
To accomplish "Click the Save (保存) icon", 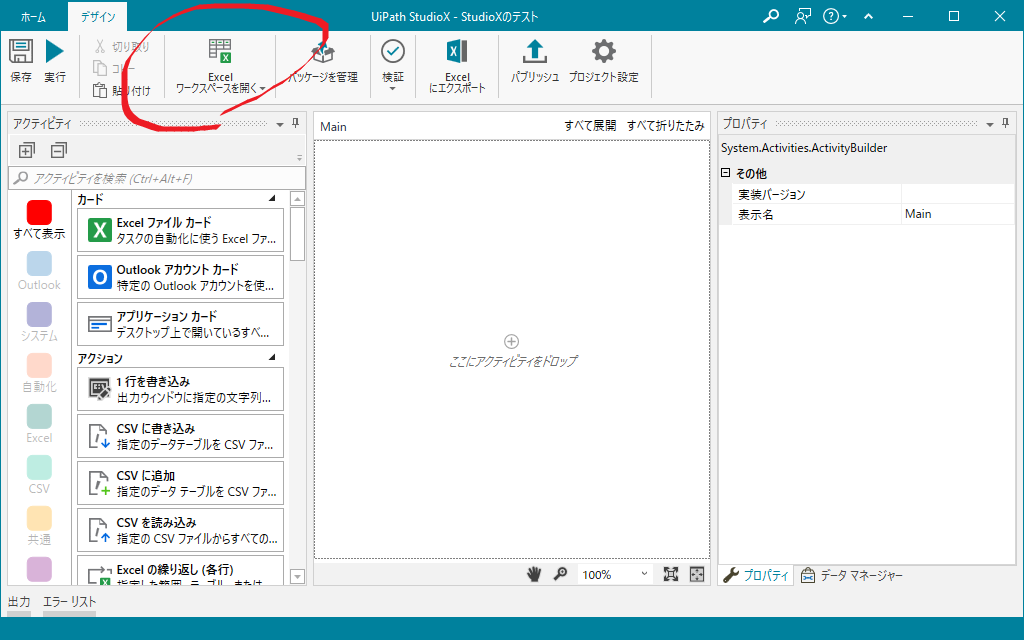I will coord(20,52).
